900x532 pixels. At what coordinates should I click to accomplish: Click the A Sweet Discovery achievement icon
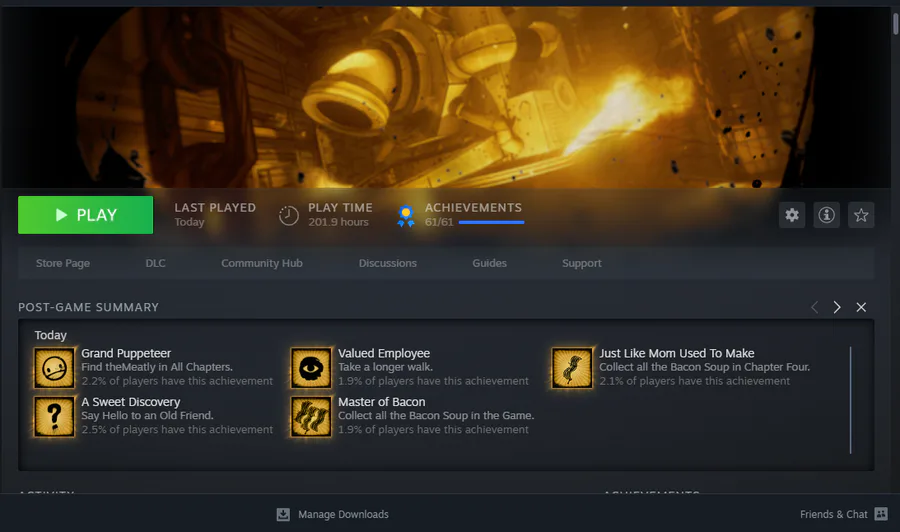click(x=54, y=416)
